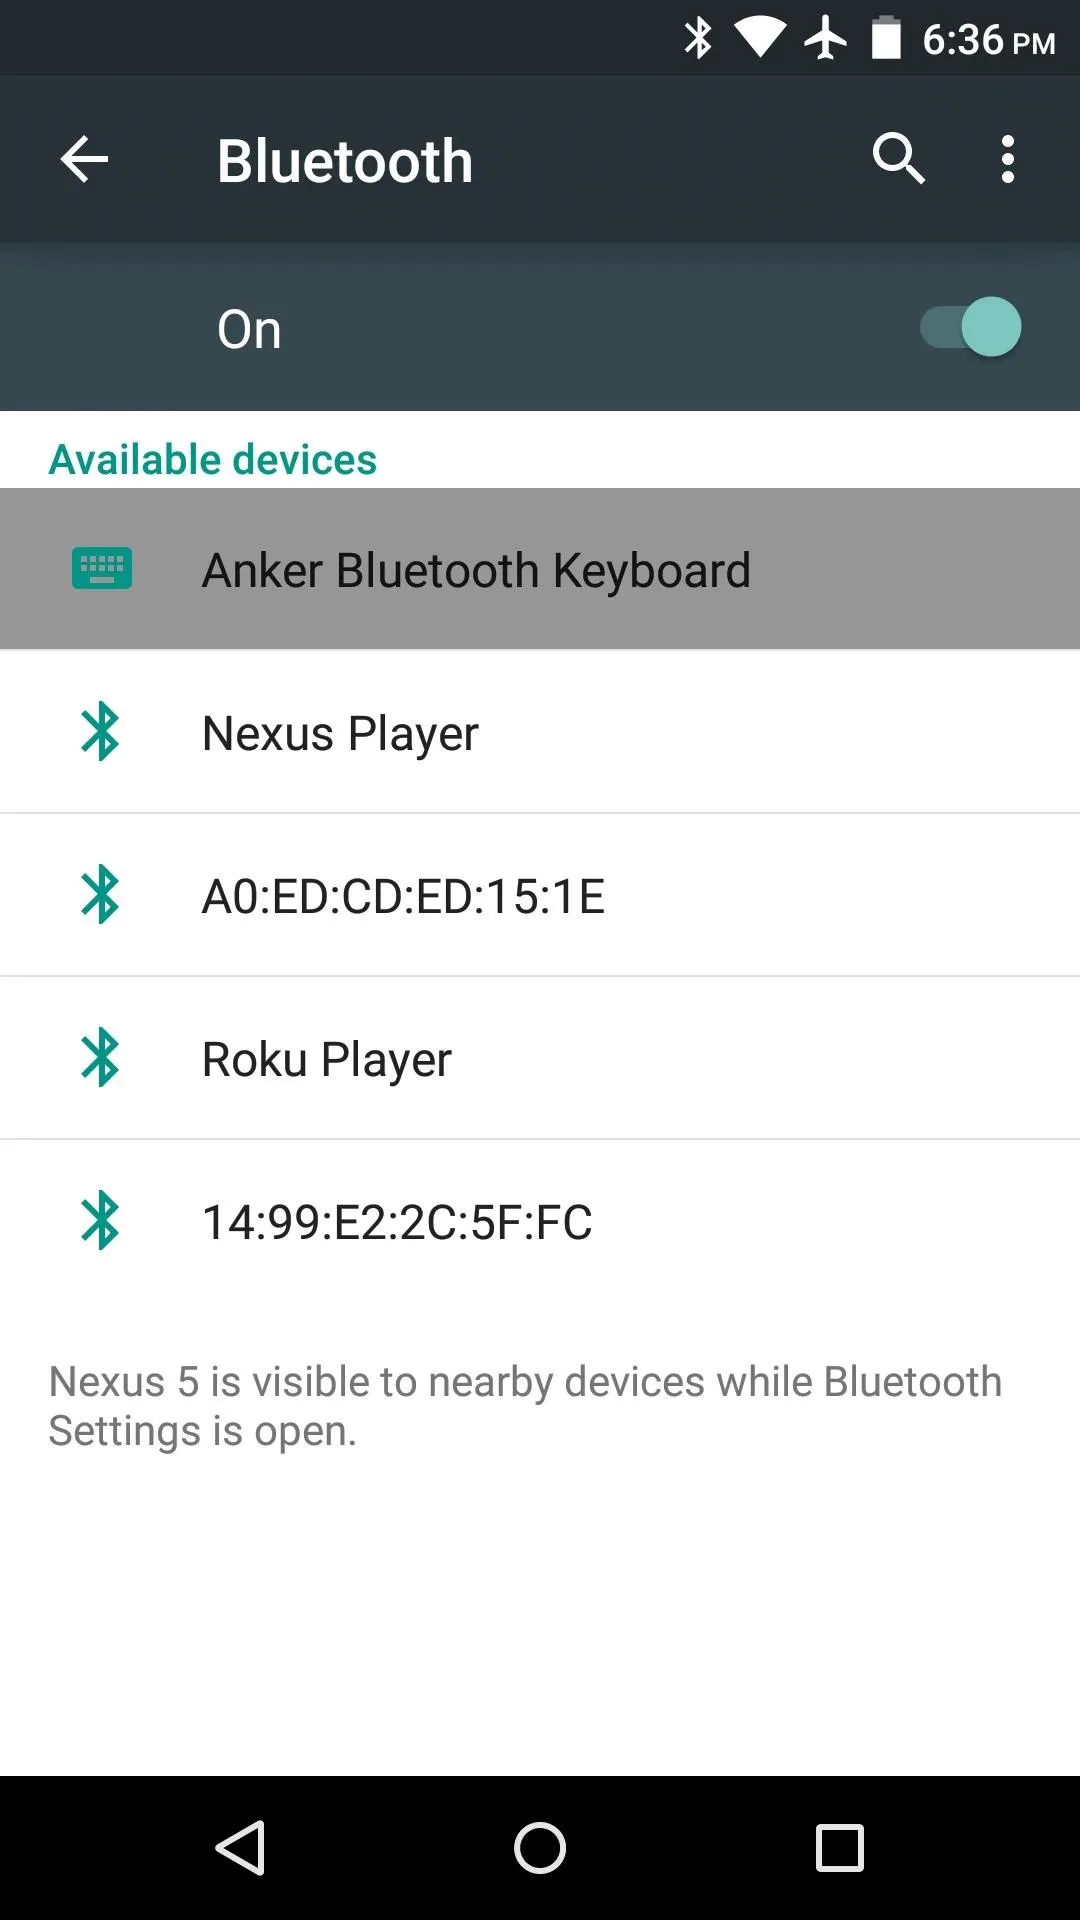
Task: Select device 14:99:E2:2C:5F:FC
Action: point(540,1221)
